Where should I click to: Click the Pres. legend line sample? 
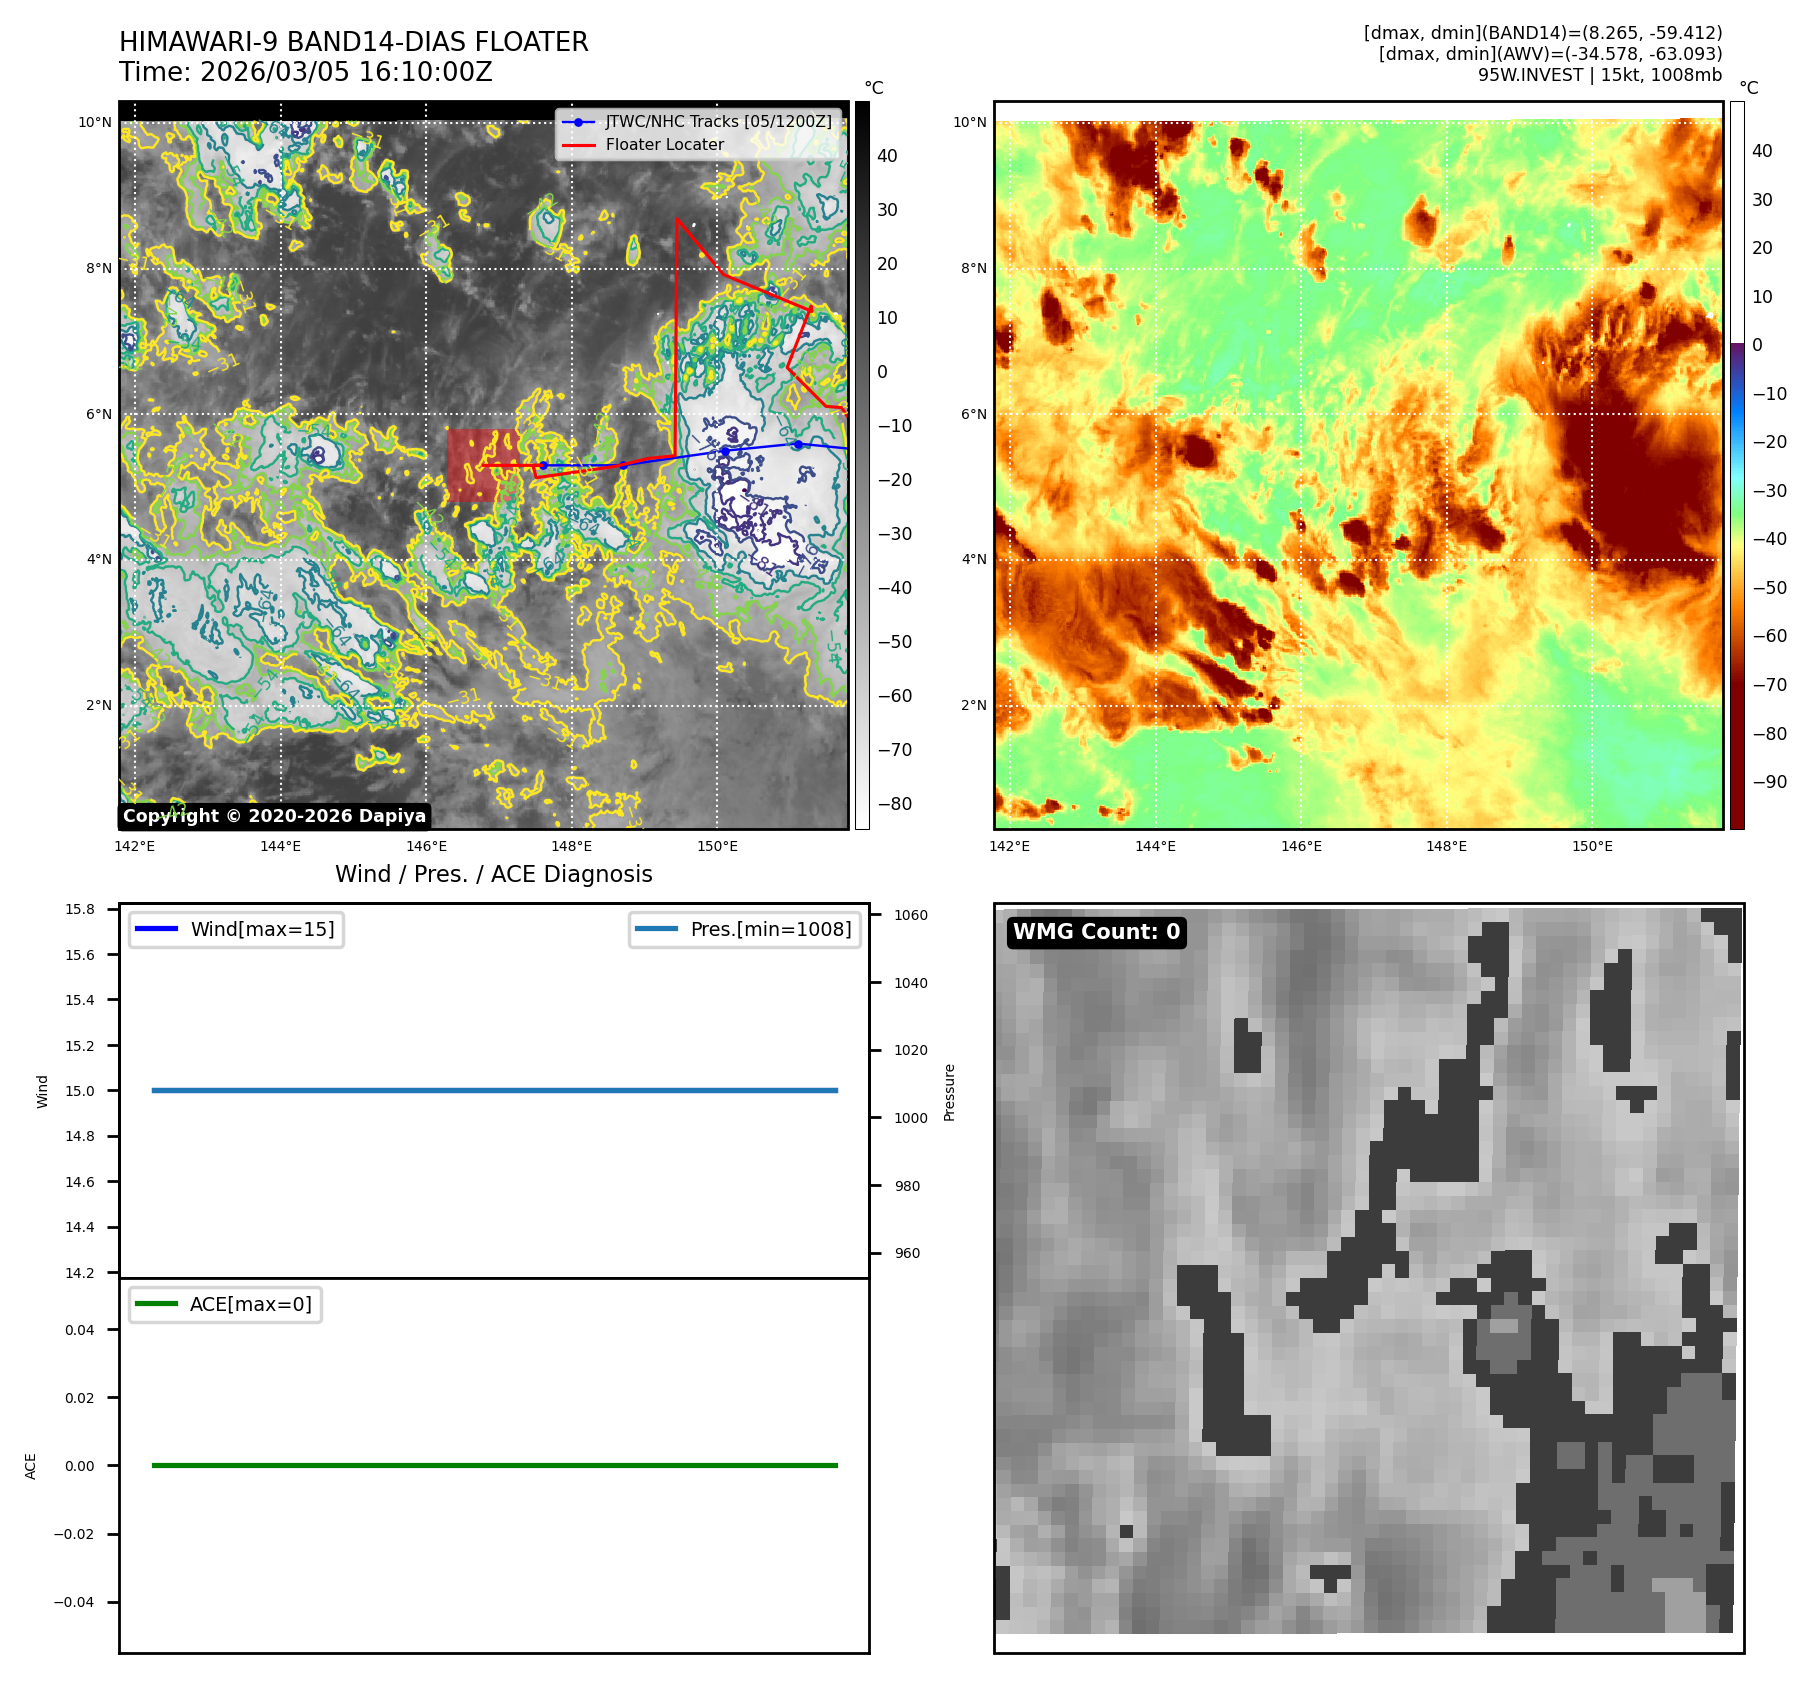656,929
